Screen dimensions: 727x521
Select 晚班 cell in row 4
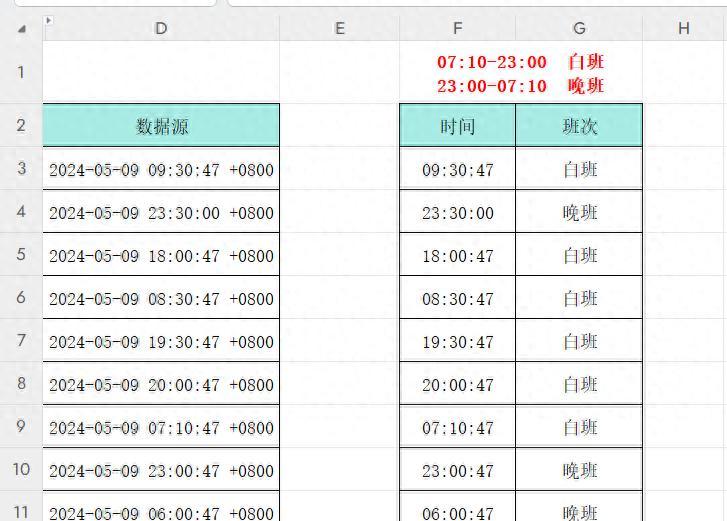579,211
